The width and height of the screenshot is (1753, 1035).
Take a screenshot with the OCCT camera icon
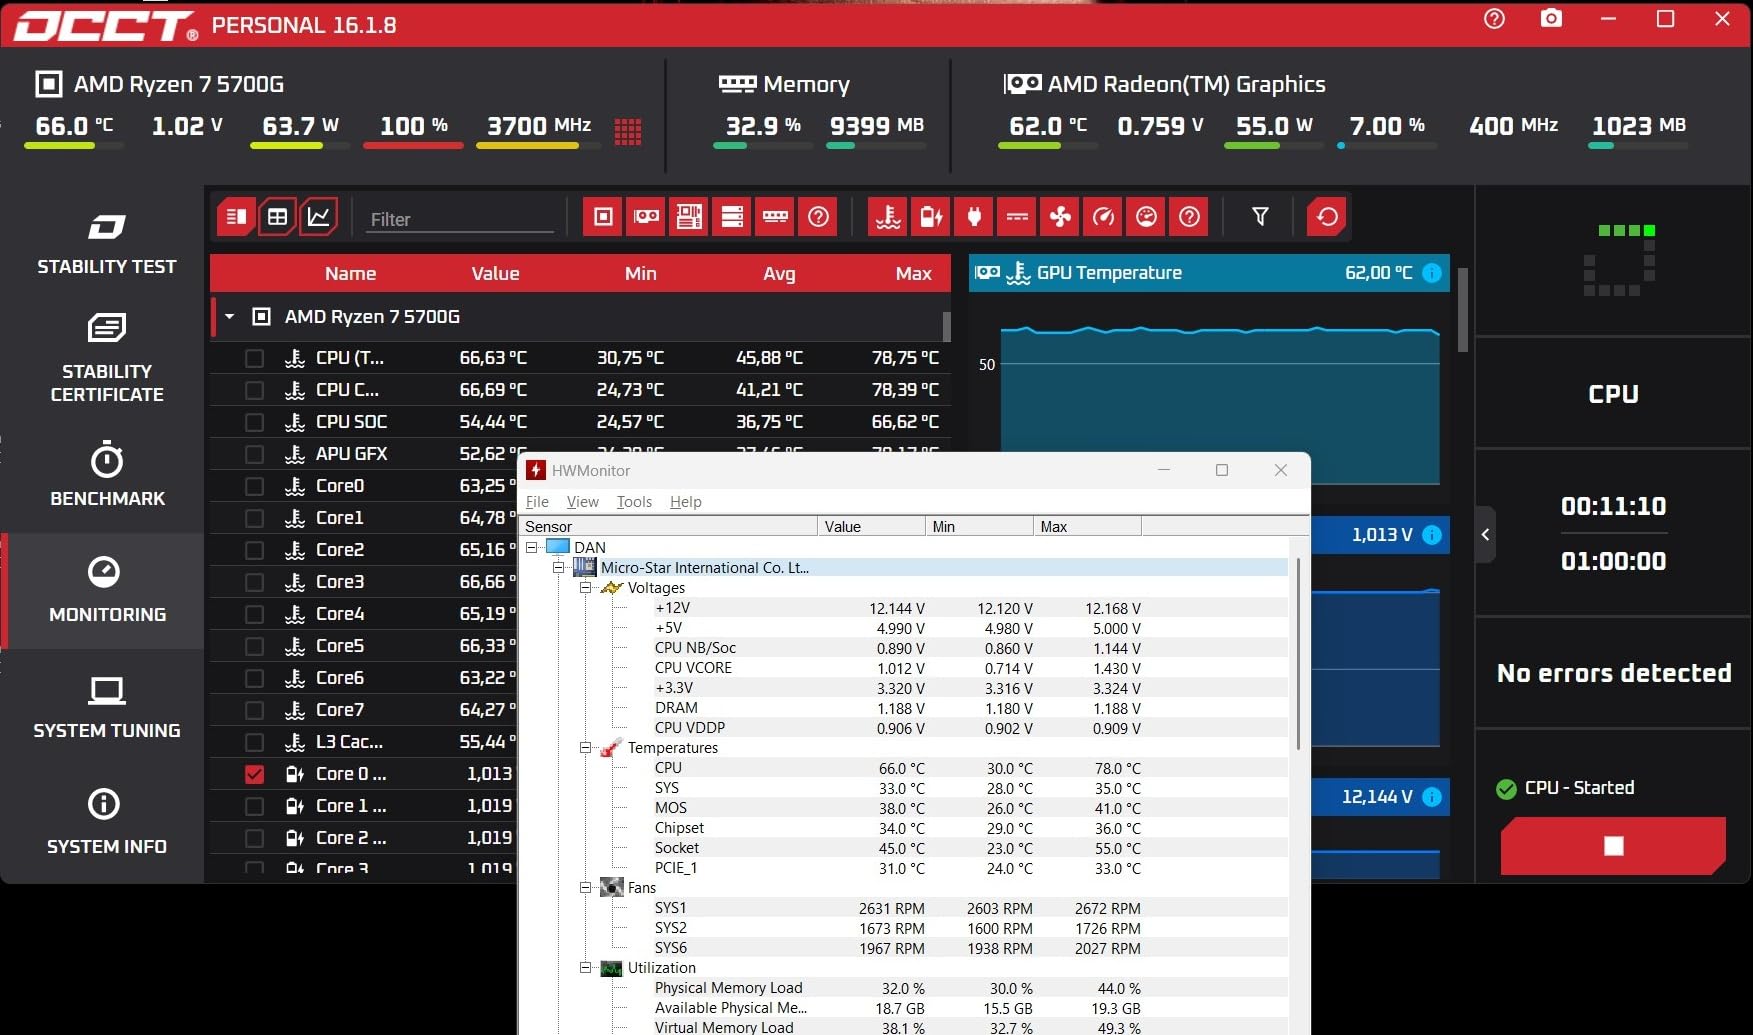1551,18
